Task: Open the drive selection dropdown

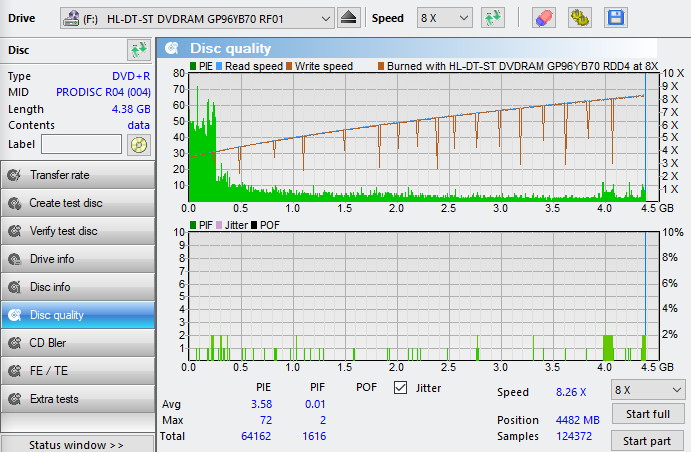Action: 198,18
